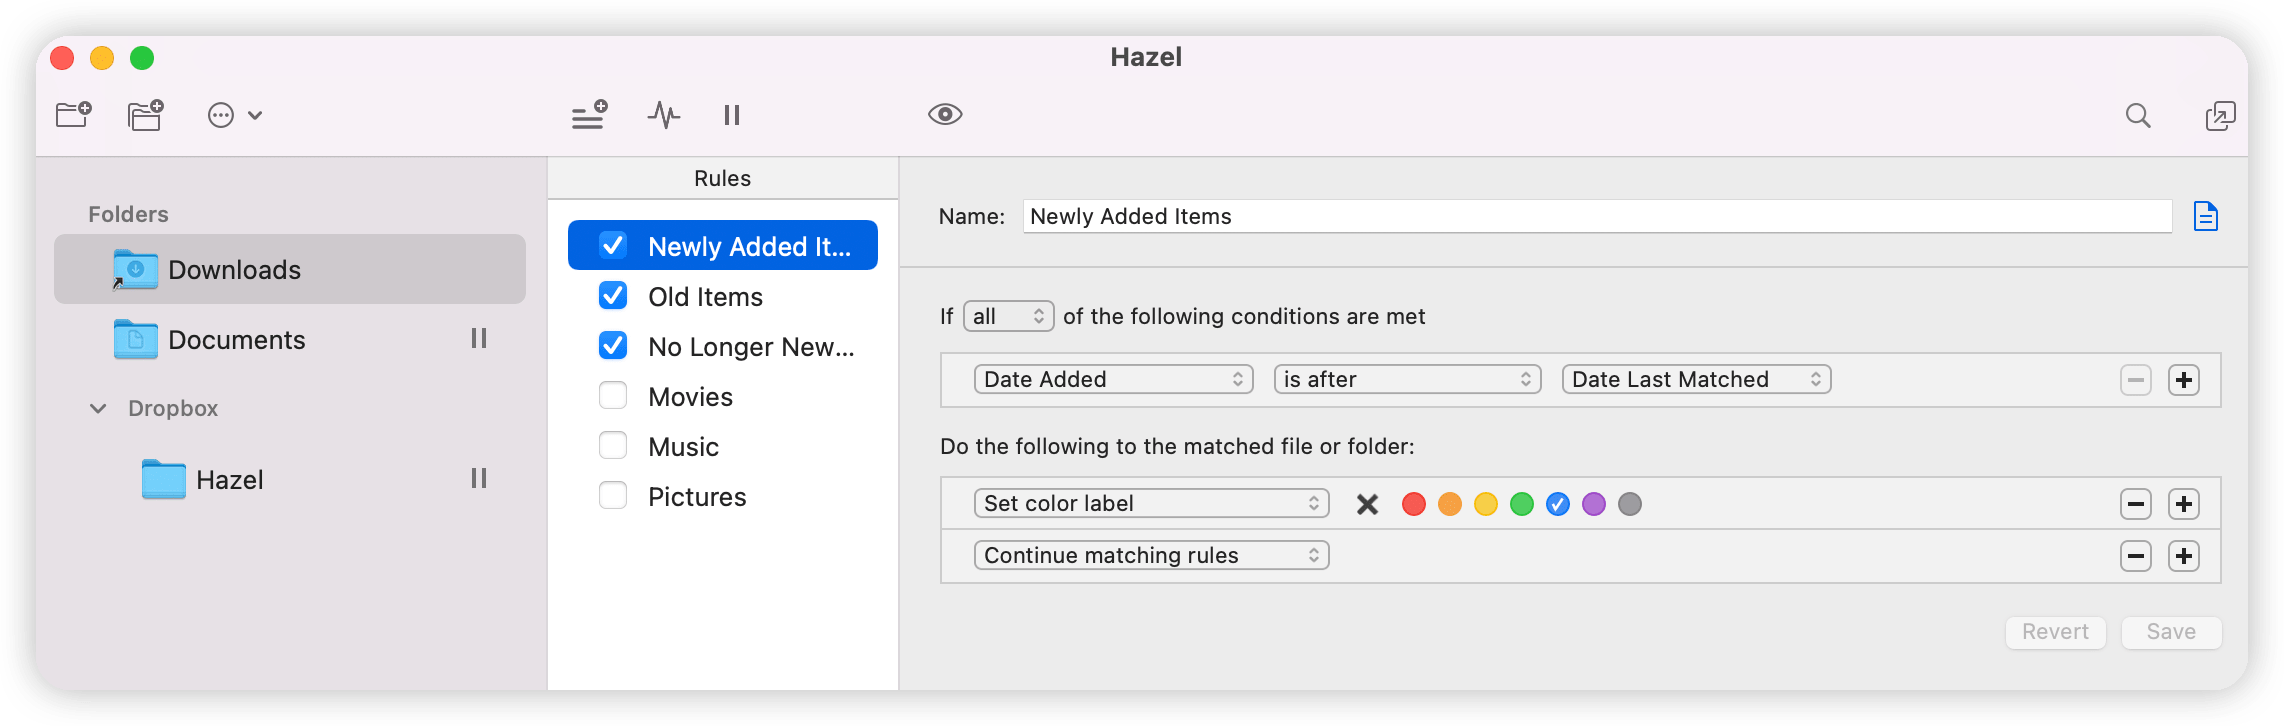
Task: Open the Set color label action dropdown
Action: [x=1151, y=503]
